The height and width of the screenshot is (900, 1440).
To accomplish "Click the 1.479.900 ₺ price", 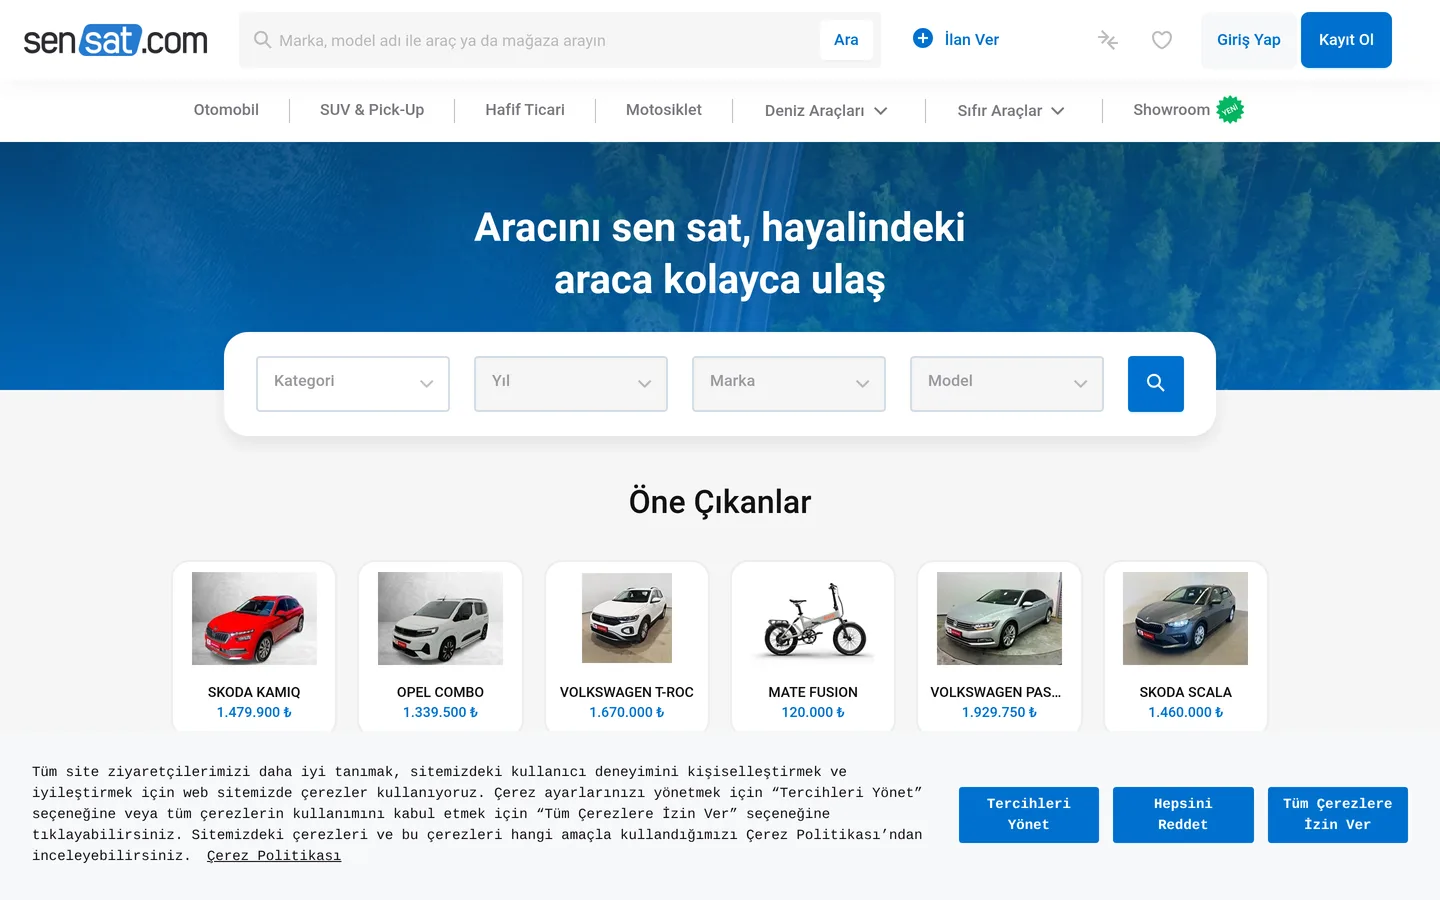I will (254, 712).
